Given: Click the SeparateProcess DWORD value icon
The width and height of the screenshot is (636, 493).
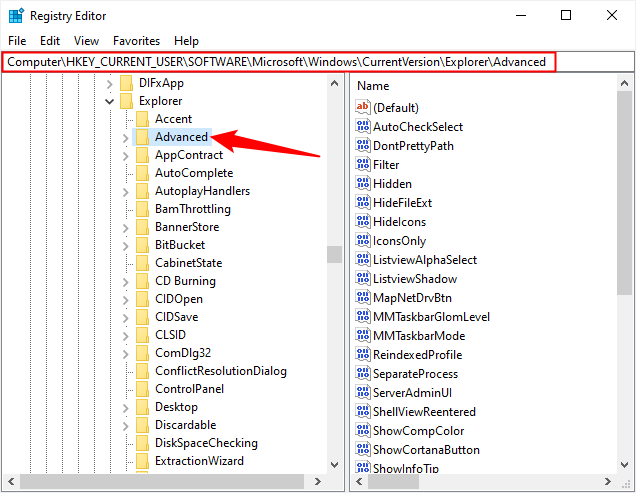Looking at the screenshot, I should 363,373.
